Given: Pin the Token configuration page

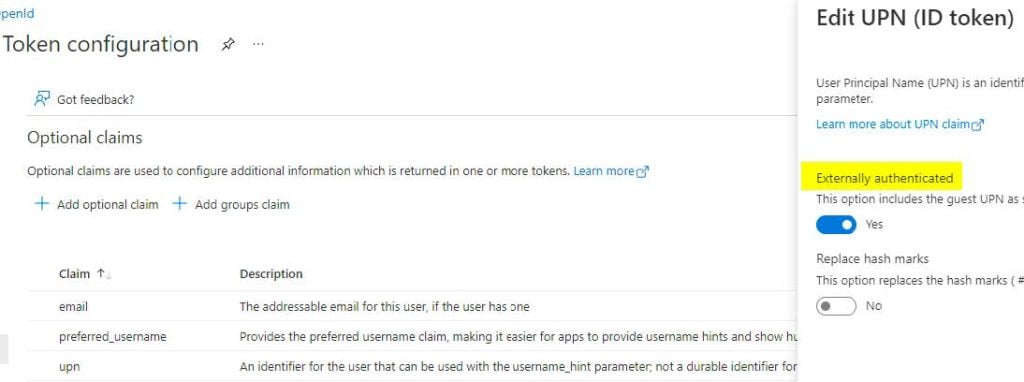Looking at the screenshot, I should coord(227,44).
